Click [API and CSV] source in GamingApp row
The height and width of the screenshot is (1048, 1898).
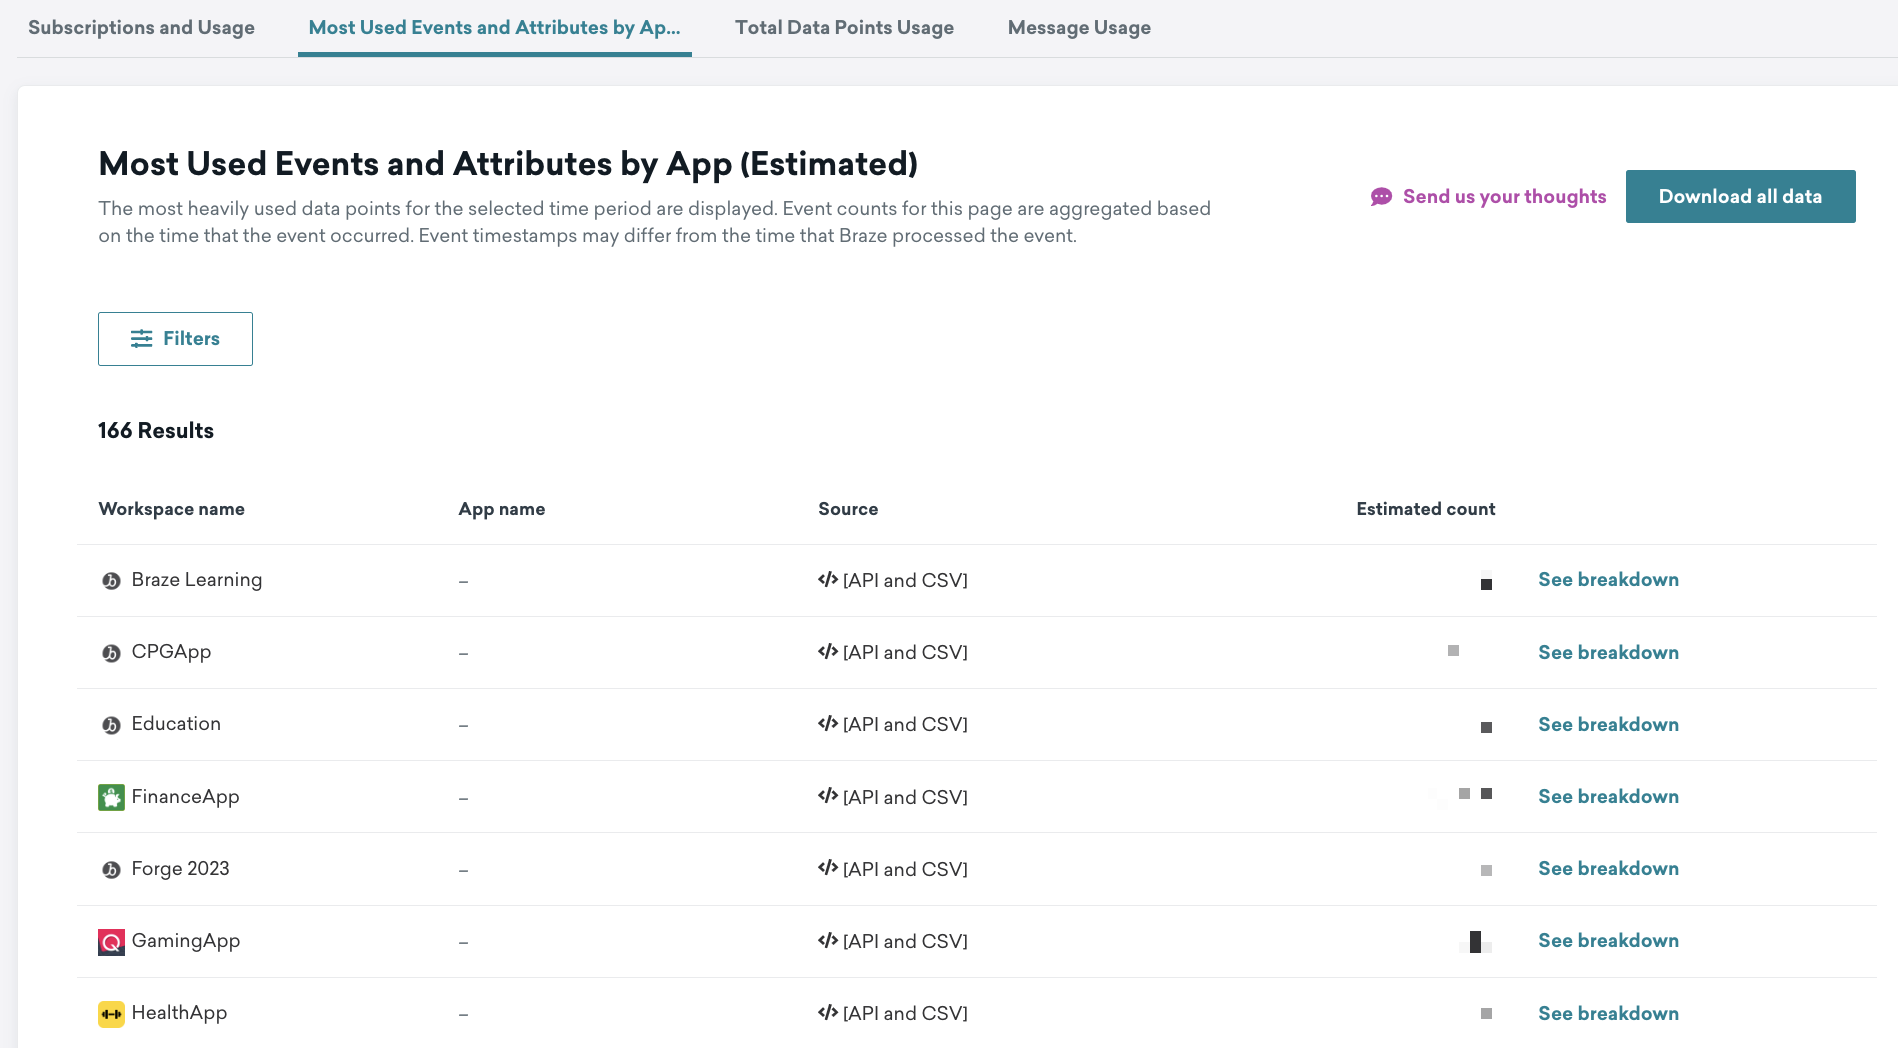click(905, 942)
